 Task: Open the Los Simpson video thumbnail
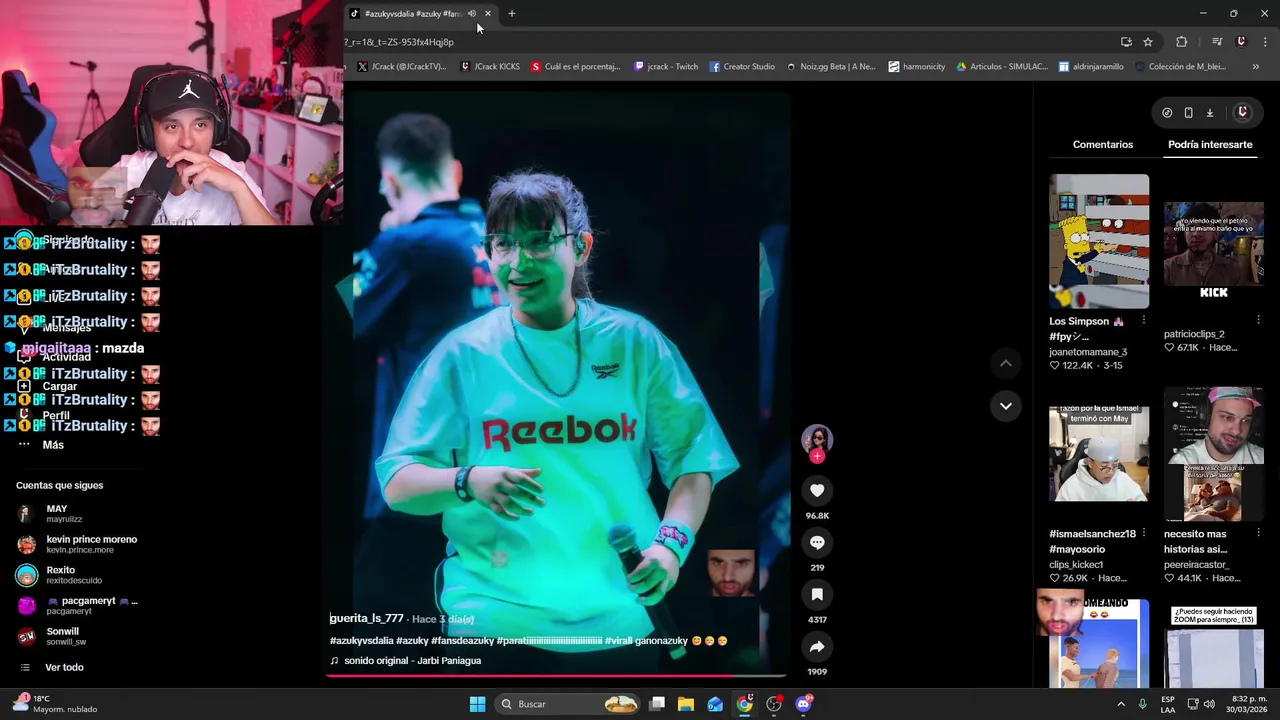tap(1099, 241)
